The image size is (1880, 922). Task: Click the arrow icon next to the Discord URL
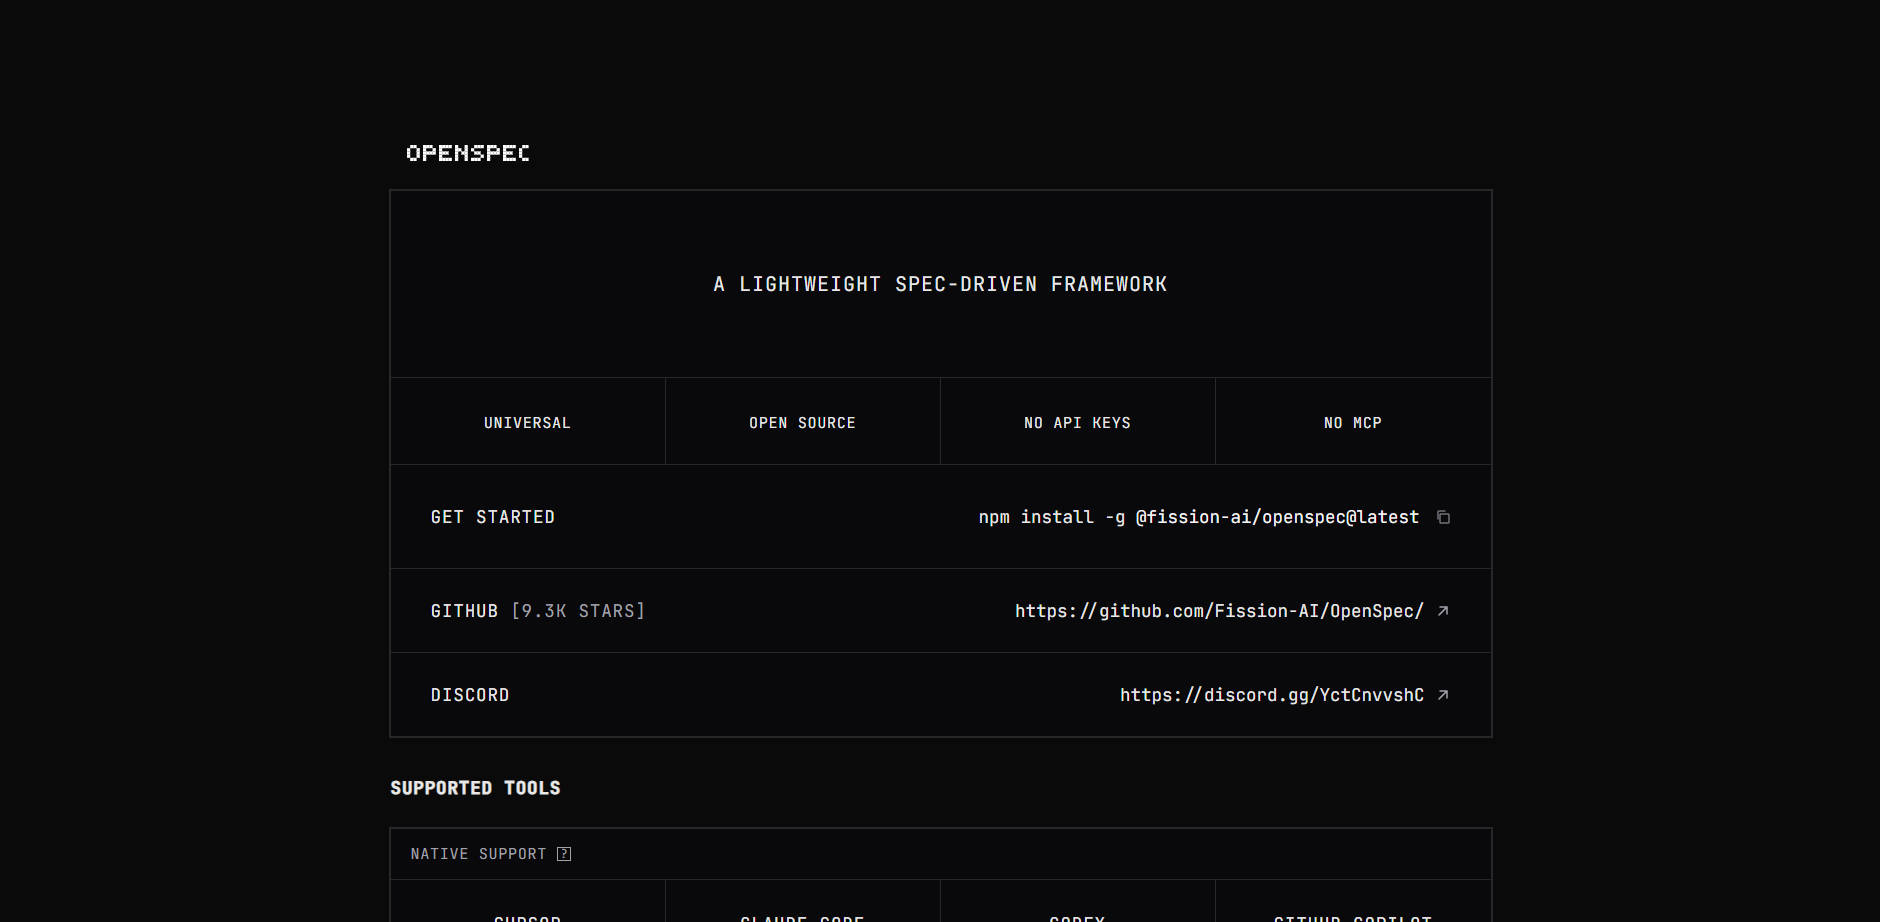[1443, 694]
